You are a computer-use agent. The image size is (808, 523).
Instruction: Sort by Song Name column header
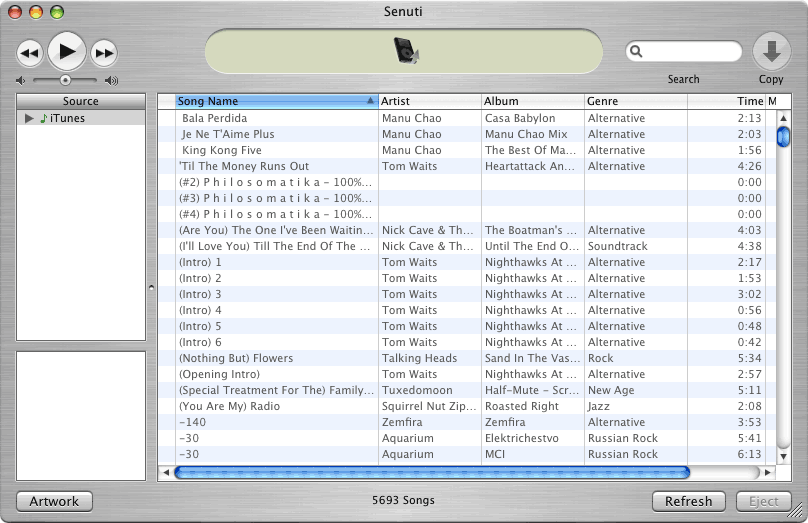(276, 101)
